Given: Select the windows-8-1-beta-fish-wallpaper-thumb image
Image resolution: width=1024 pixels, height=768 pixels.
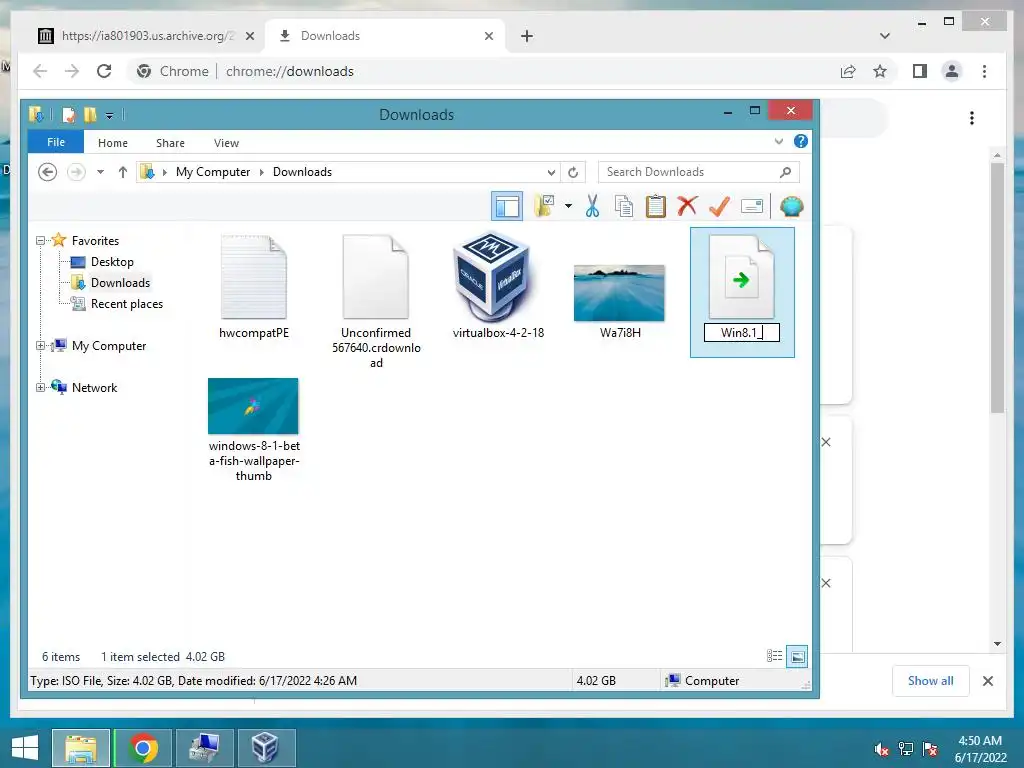Looking at the screenshot, I should (253, 430).
